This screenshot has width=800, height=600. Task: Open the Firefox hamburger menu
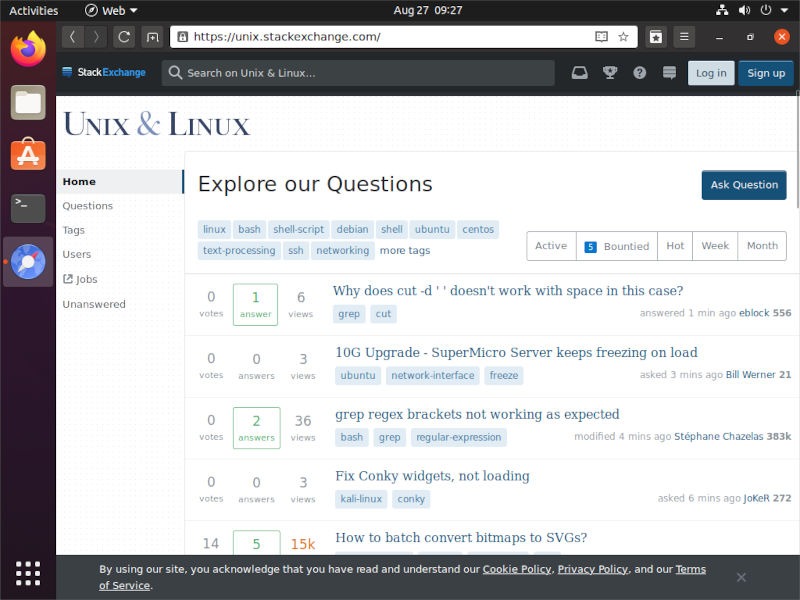[x=684, y=36]
